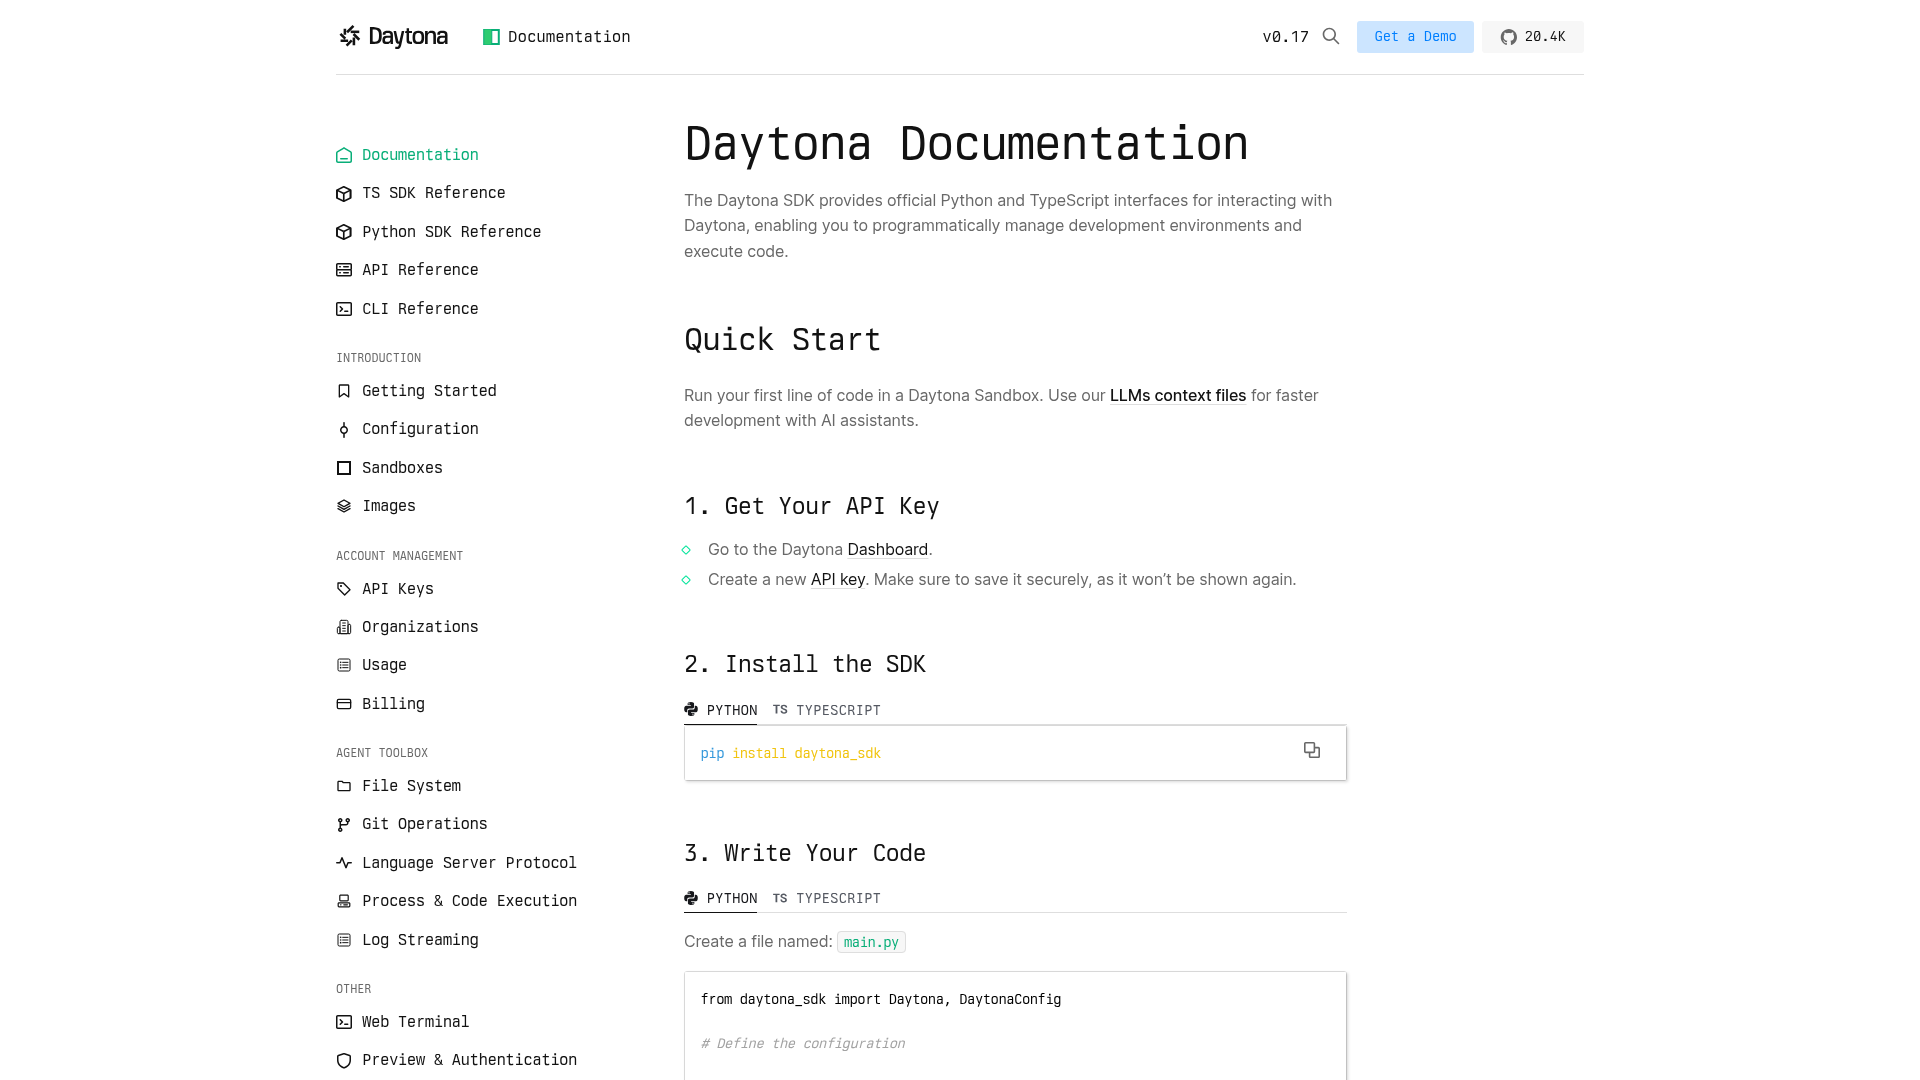
Task: Open Process & Code Execution page
Action: click(469, 901)
